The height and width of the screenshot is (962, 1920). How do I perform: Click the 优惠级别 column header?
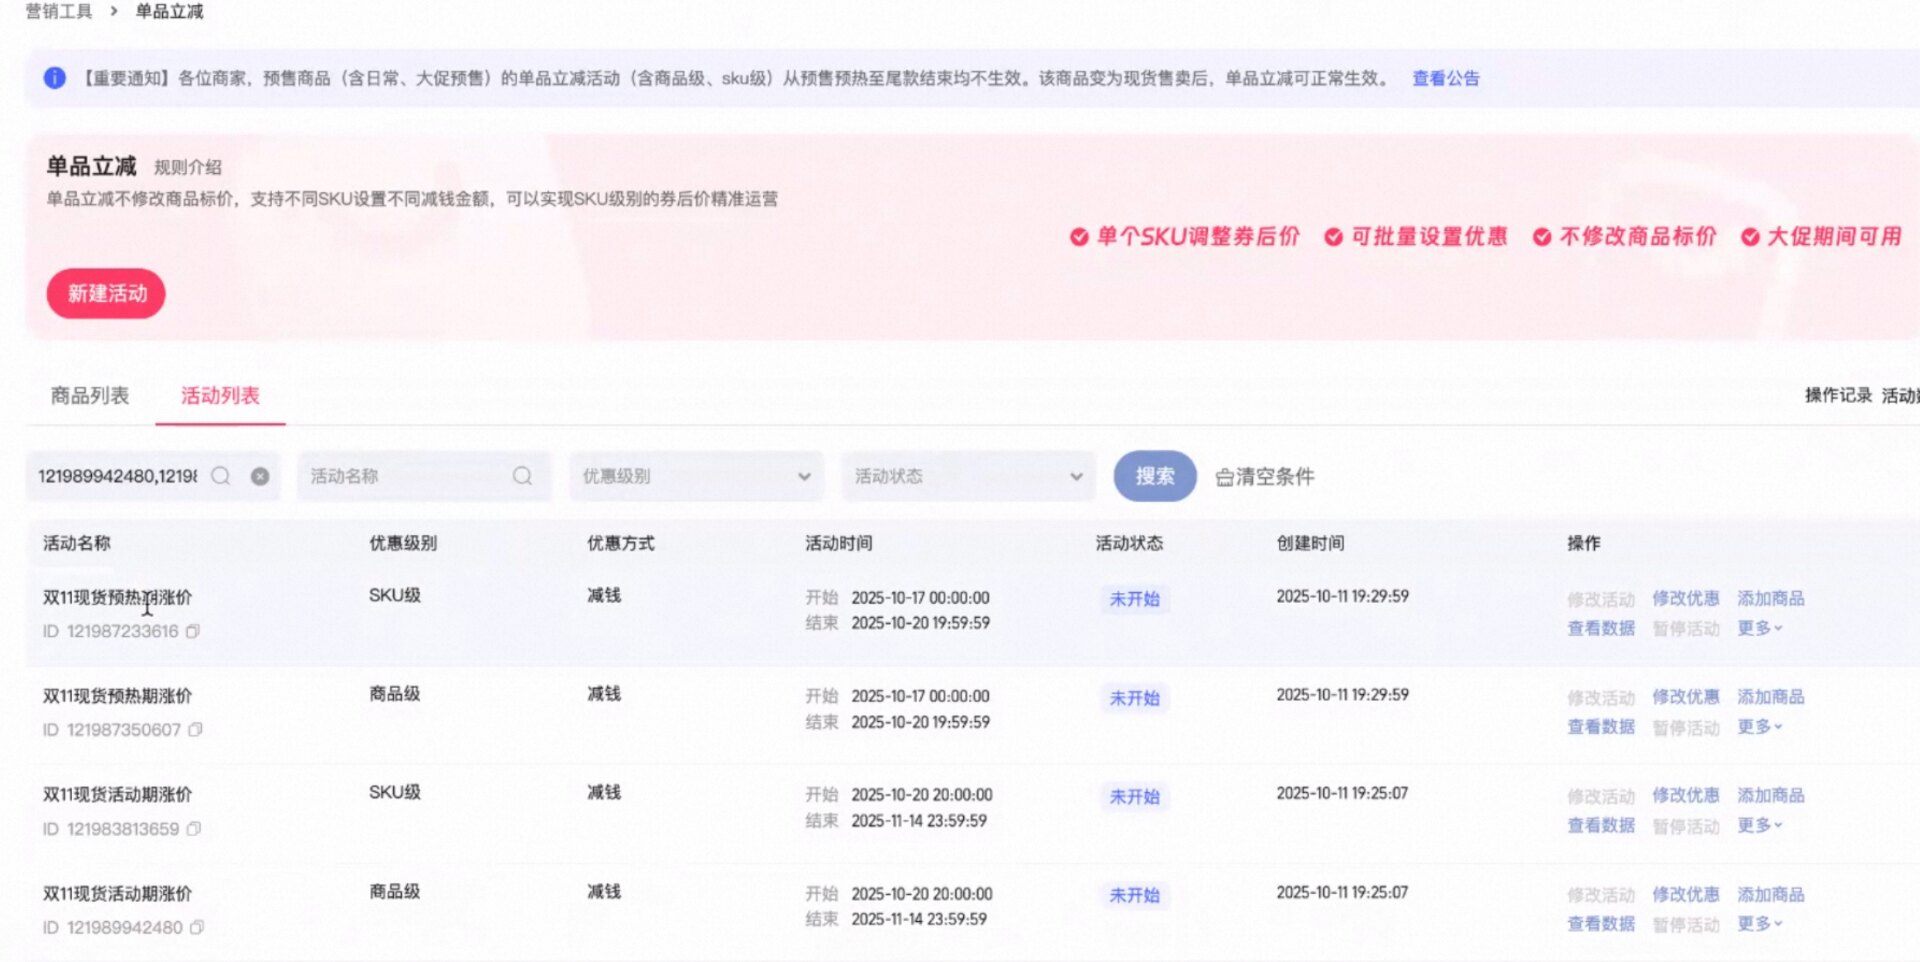pyautogui.click(x=403, y=543)
